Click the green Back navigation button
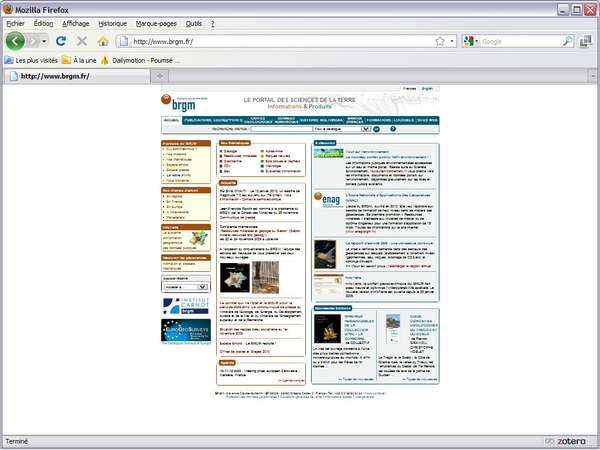The height and width of the screenshot is (450, 600). tap(16, 41)
